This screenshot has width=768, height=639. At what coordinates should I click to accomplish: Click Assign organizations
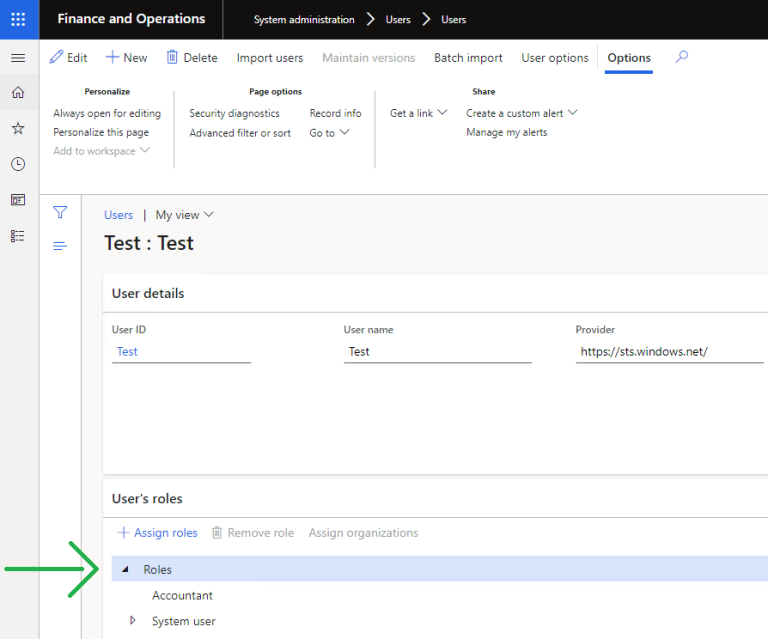coord(363,533)
